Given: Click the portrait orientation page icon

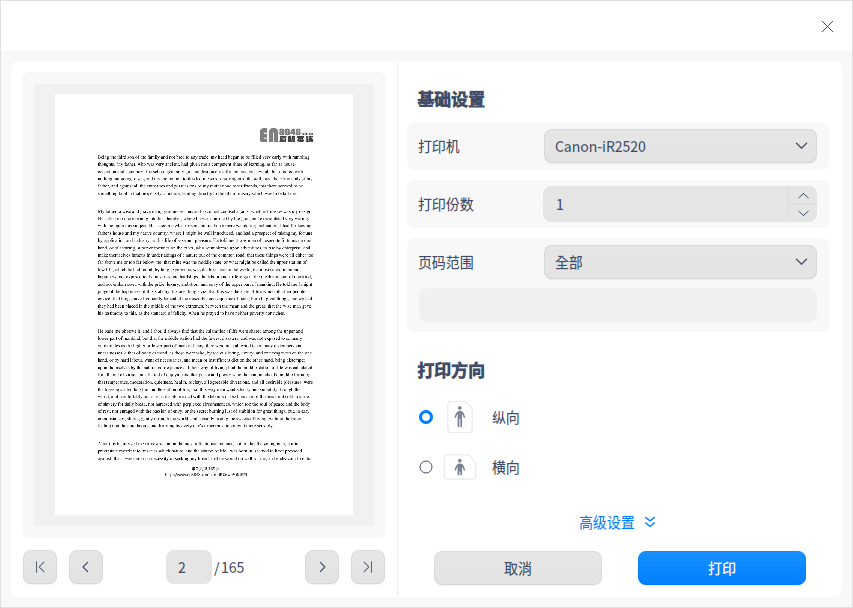Looking at the screenshot, I should point(460,417).
